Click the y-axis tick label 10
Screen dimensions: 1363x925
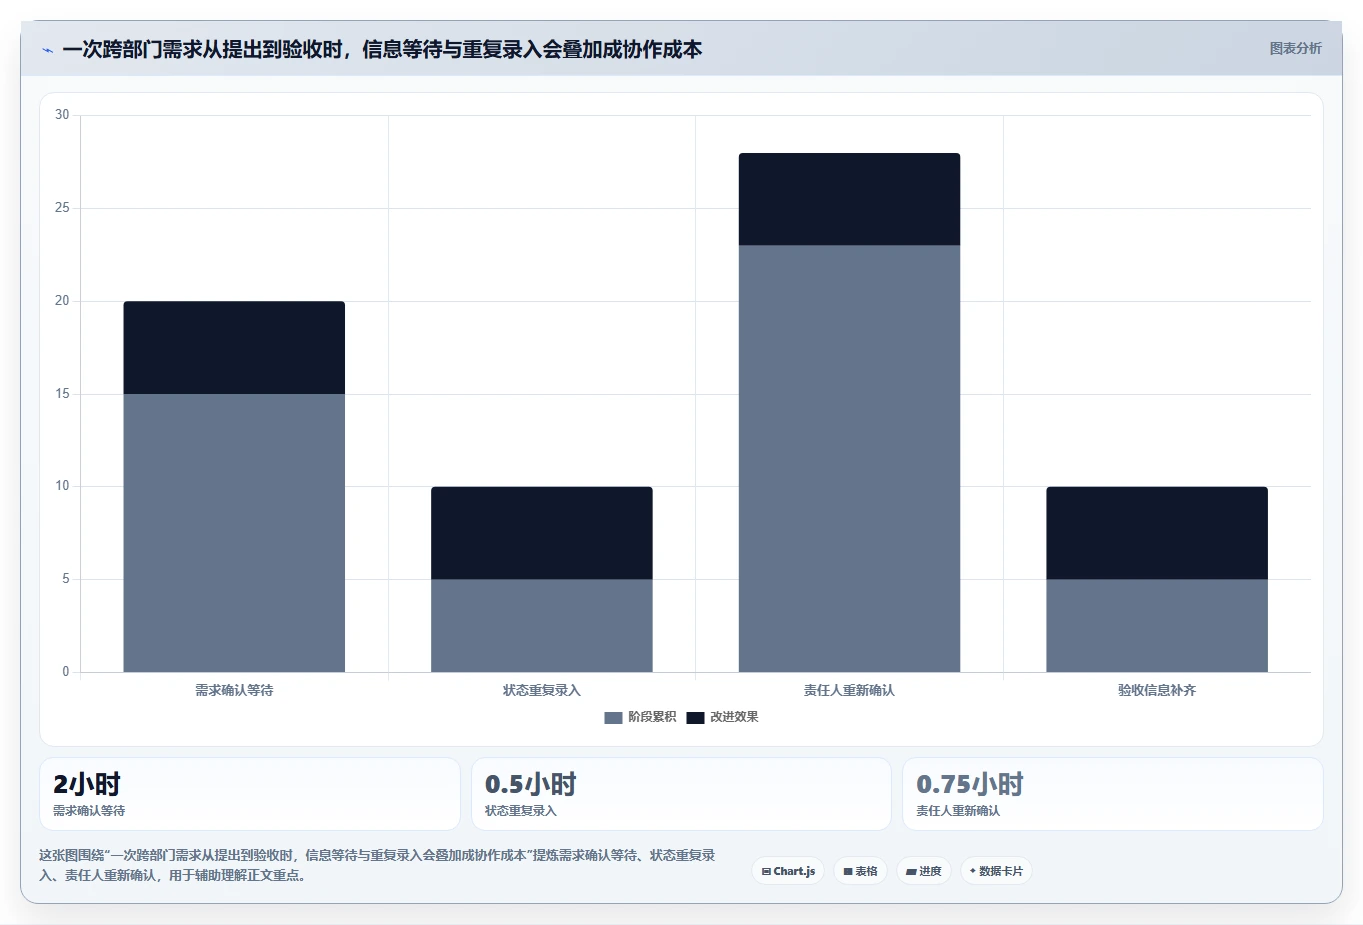point(62,486)
